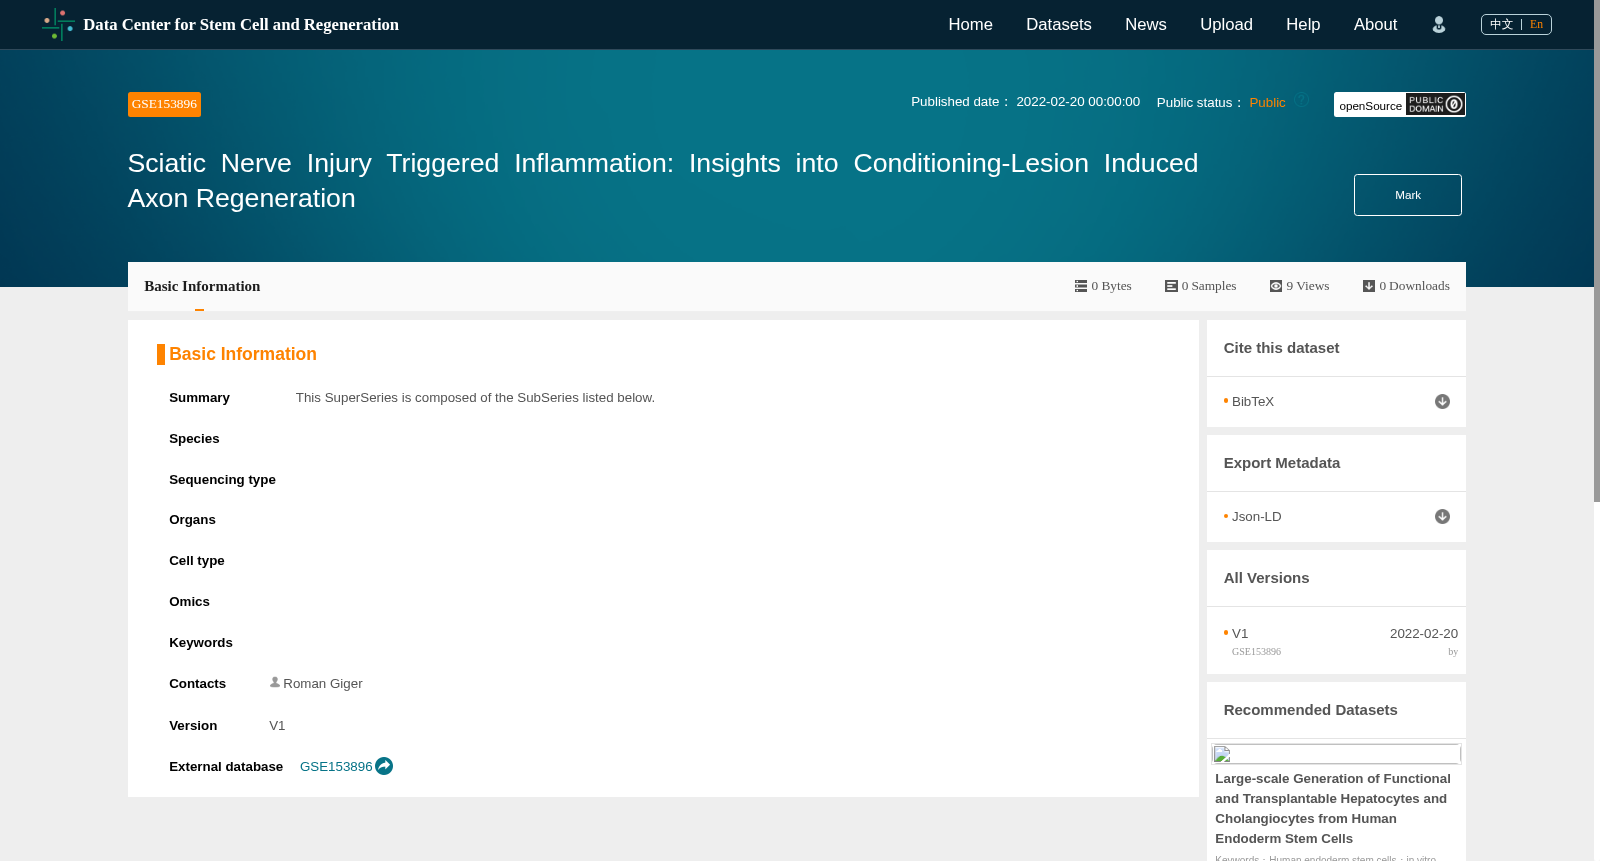
Task: Click the Recommended Datasets heading
Action: pos(1310,710)
